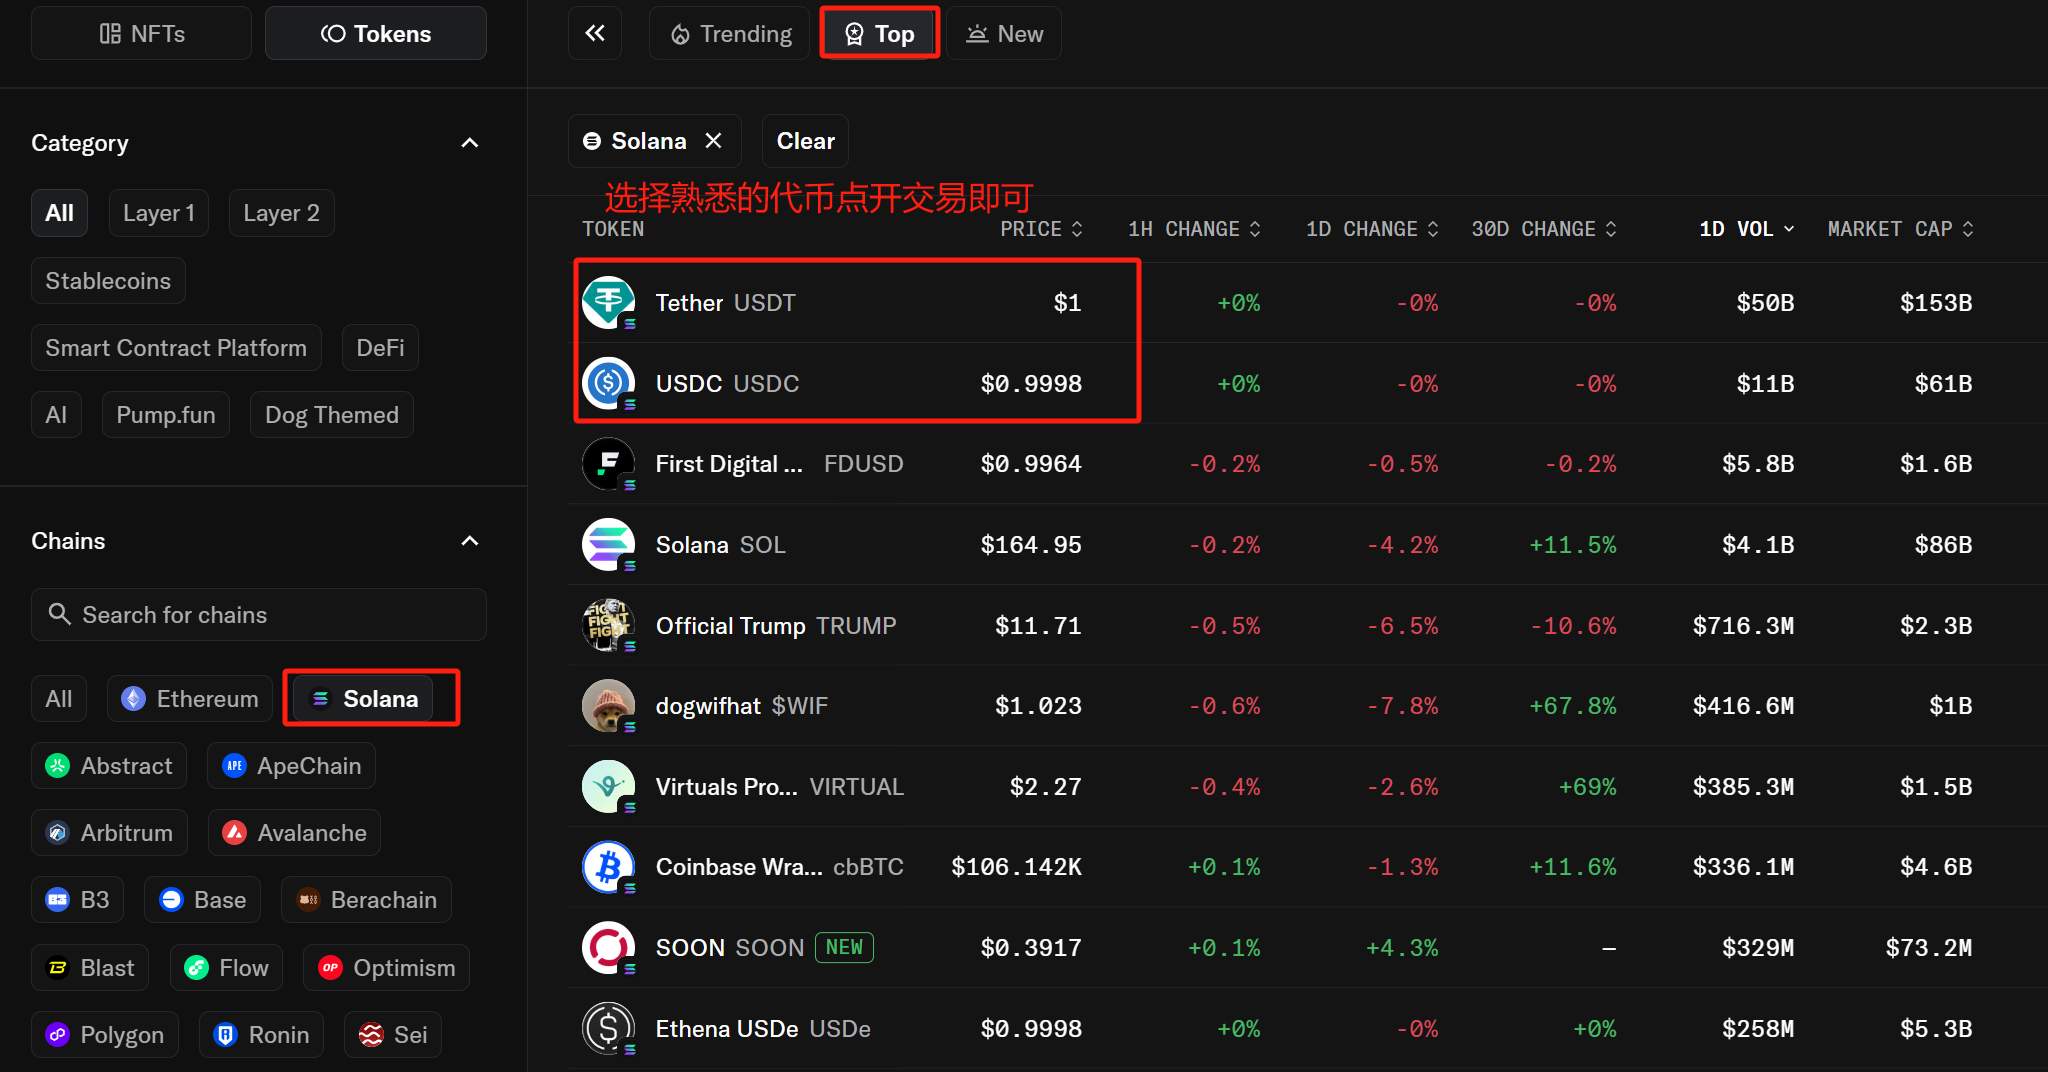Click the Virtuals Protocol token logo

[x=609, y=787]
